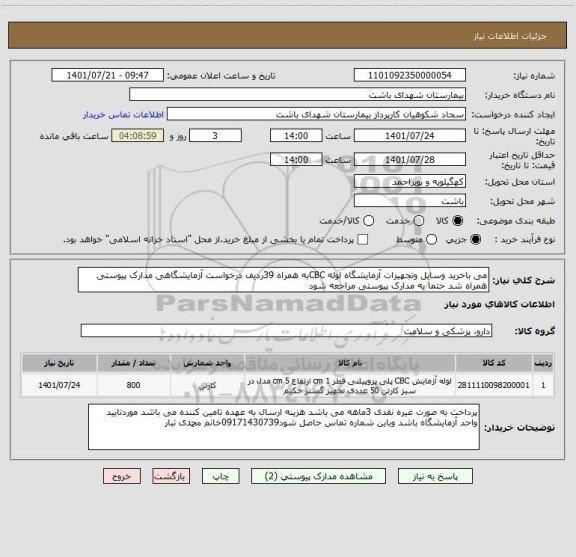Viewport: 576px width, 557px height.
Task: Click the buyer name field بیمارستان شهدای باشت
Action: (x=298, y=95)
